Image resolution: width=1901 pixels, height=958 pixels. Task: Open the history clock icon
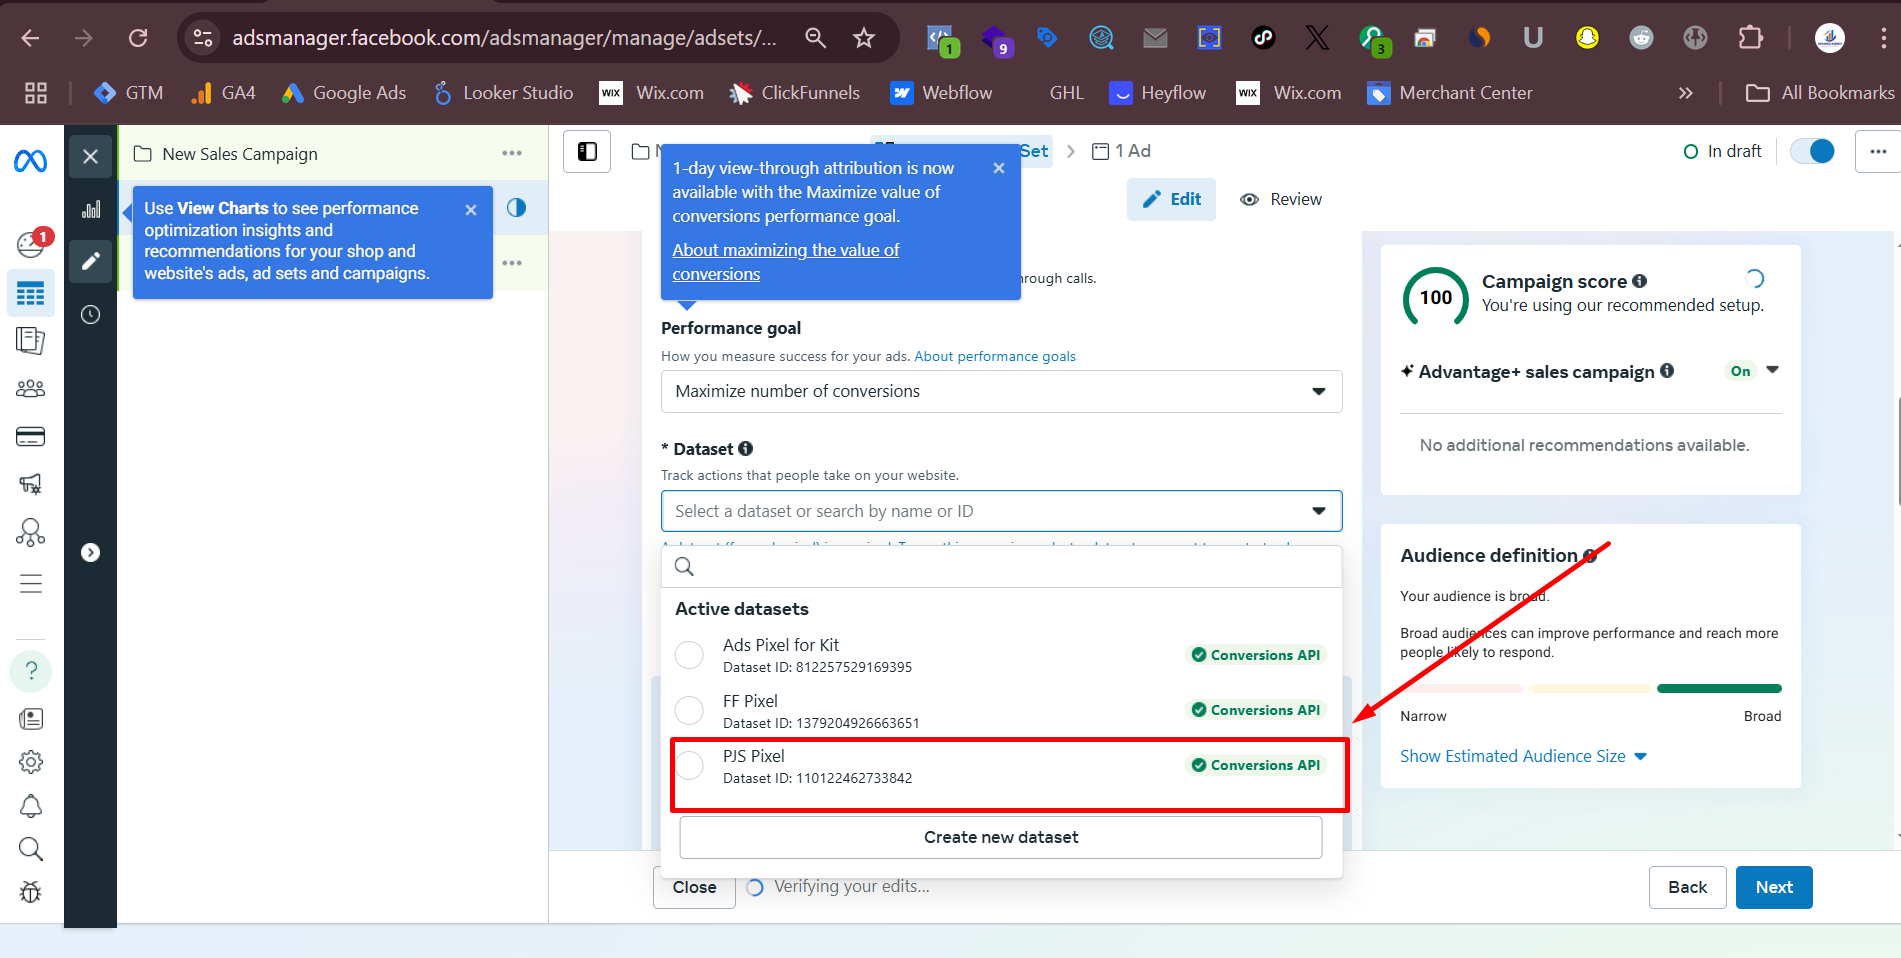click(x=91, y=315)
